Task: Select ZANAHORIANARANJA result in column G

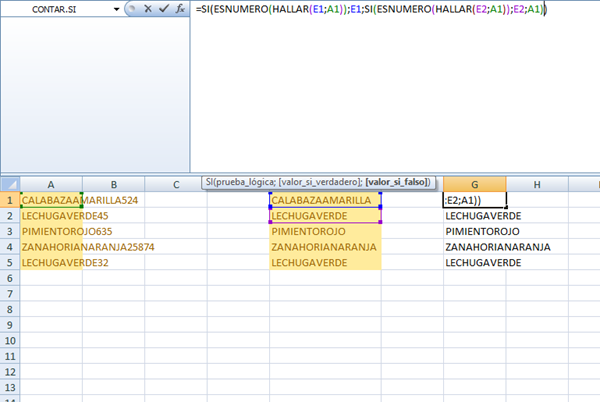Action: point(475,247)
